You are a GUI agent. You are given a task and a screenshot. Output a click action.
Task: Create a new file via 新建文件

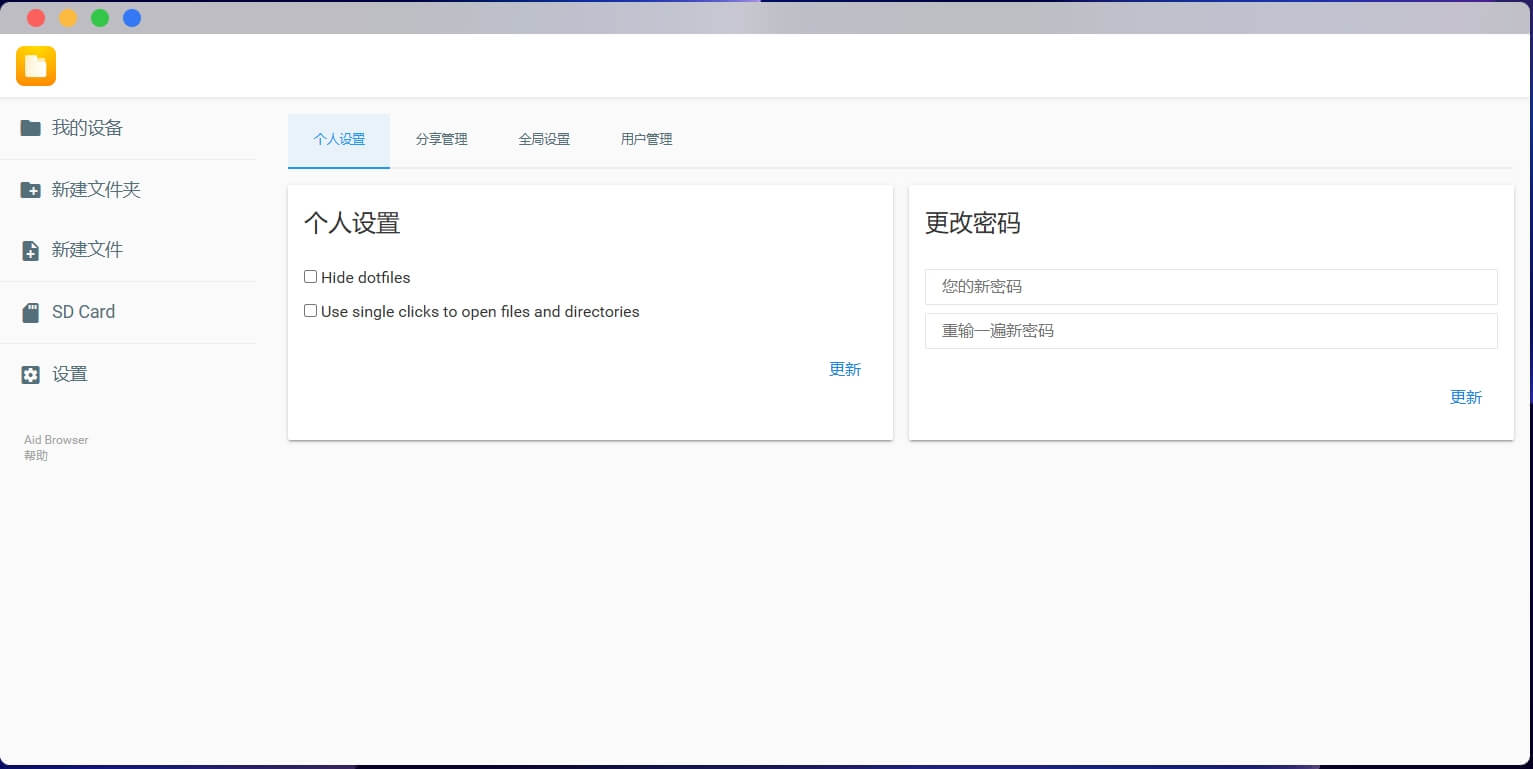[88, 250]
